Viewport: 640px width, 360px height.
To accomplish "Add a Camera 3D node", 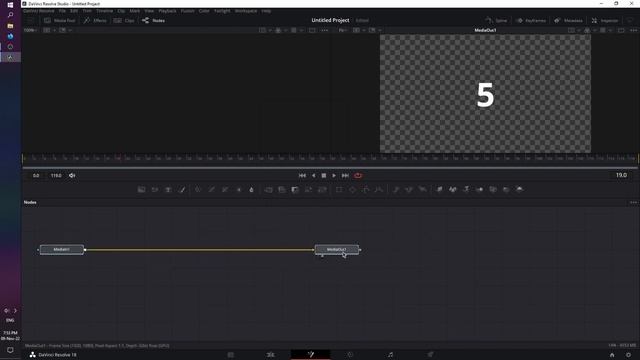I will point(493,189).
